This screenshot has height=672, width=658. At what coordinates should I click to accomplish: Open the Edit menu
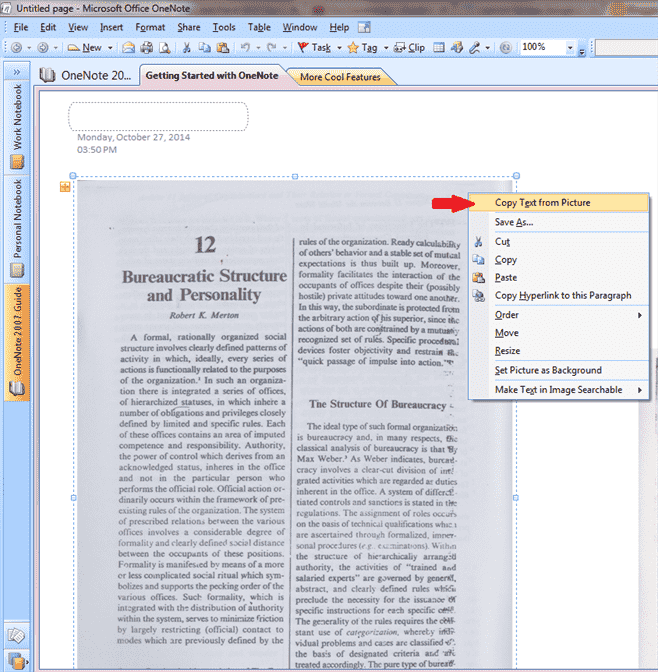coord(48,27)
